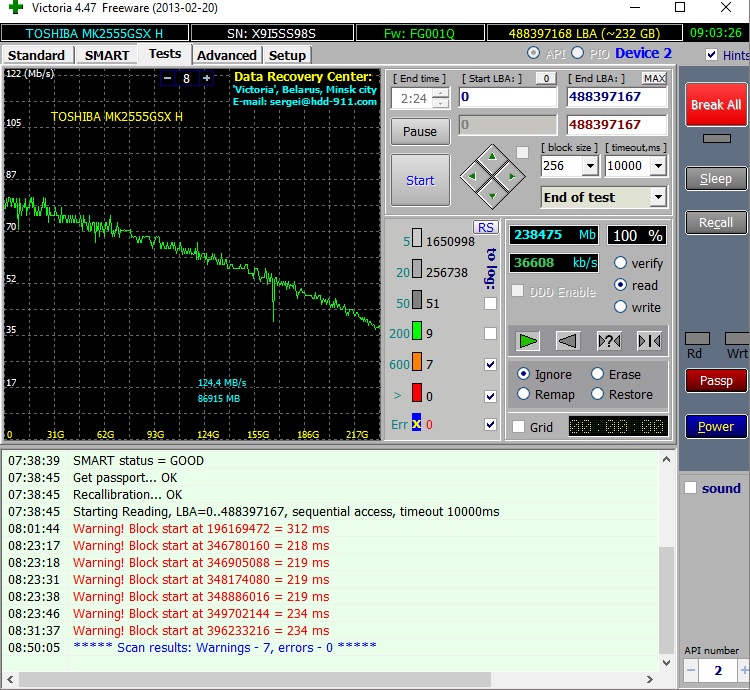Click the green play arrow button
The height and width of the screenshot is (690, 750).
tap(528, 341)
